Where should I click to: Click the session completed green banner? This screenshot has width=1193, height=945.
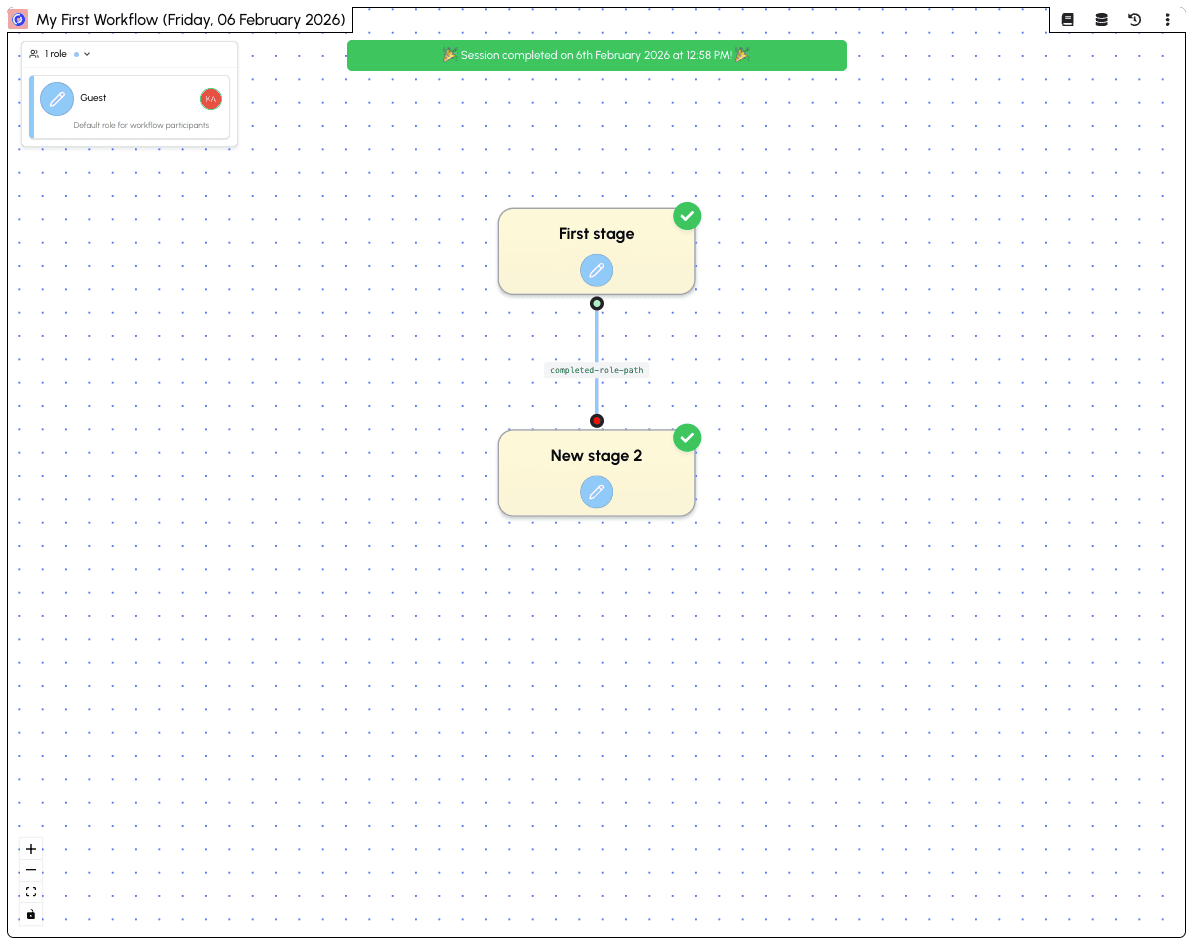(596, 55)
